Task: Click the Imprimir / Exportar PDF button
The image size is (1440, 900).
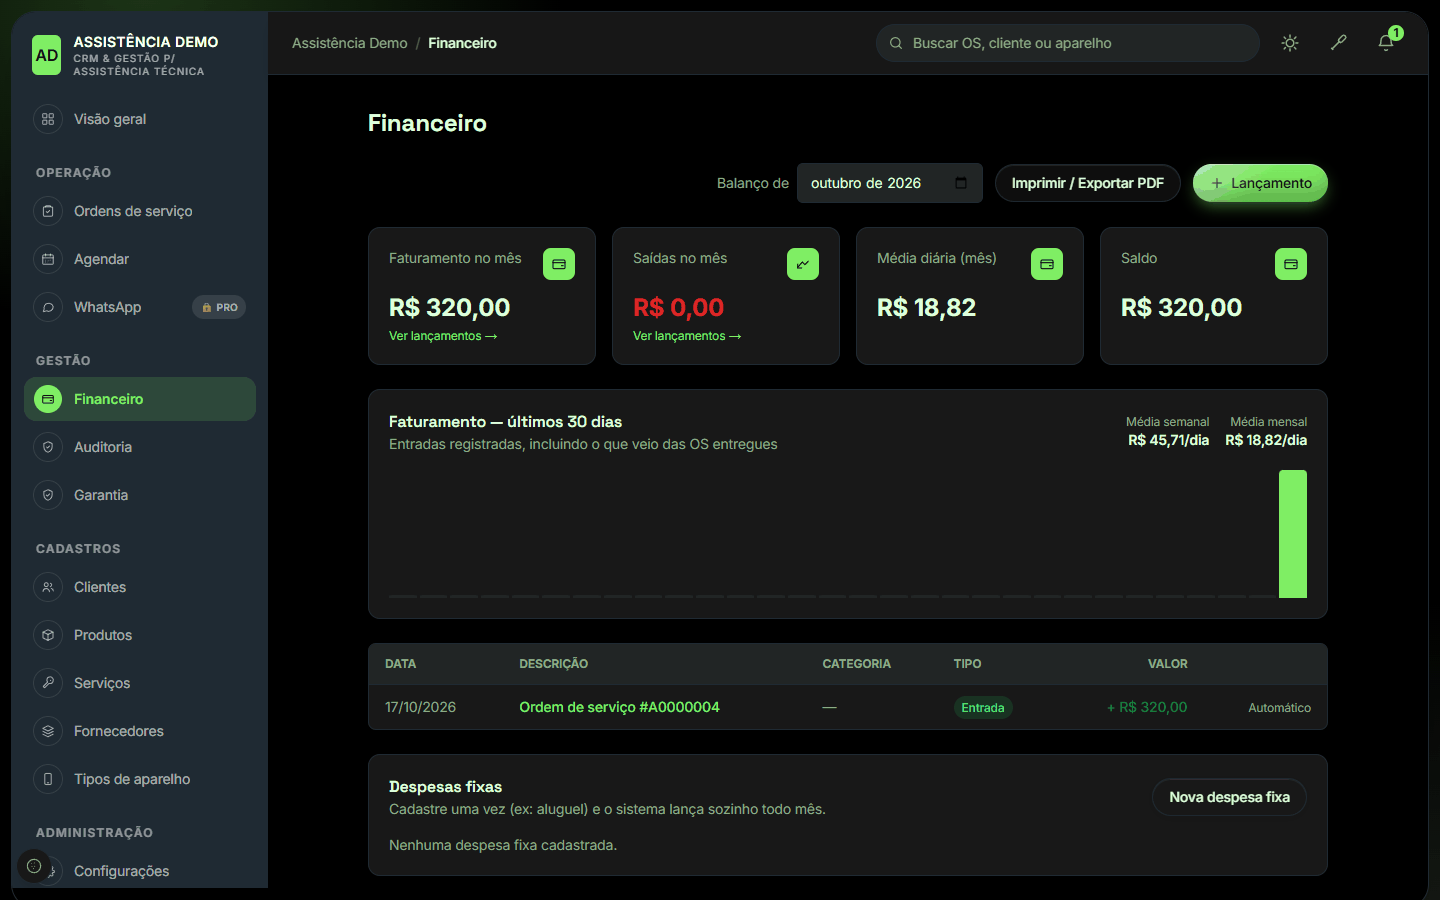Action: [x=1087, y=183]
